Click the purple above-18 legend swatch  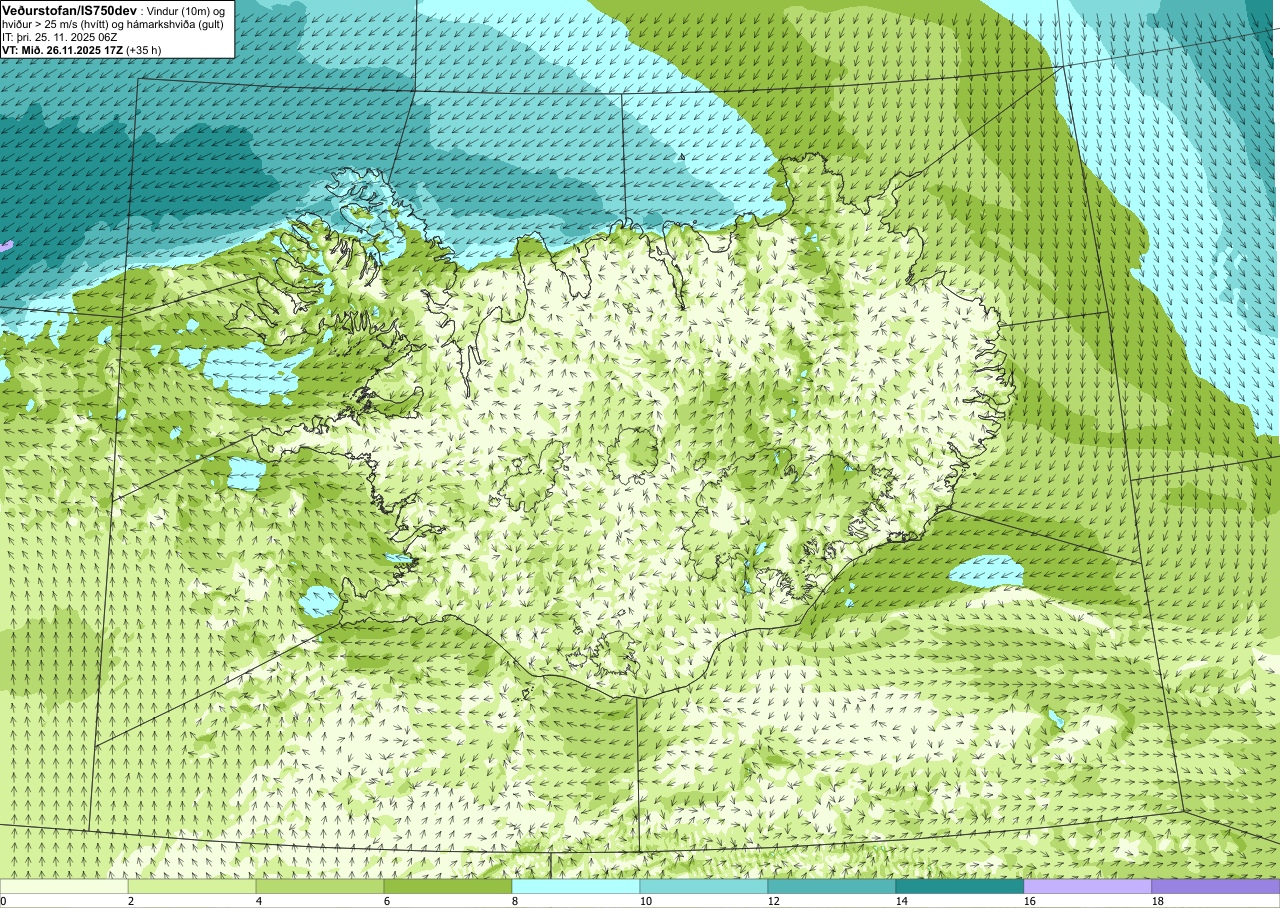(x=1216, y=886)
